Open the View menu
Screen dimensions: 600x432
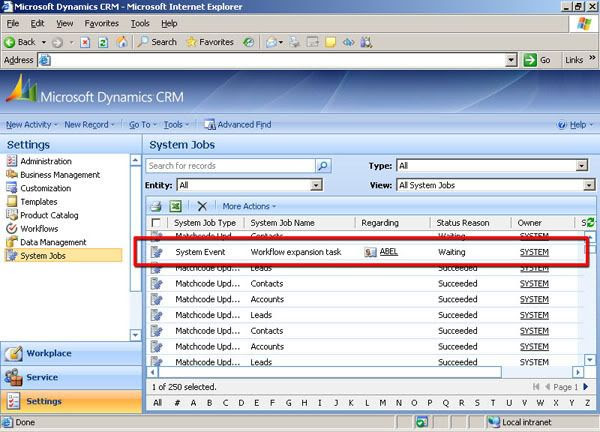65,24
